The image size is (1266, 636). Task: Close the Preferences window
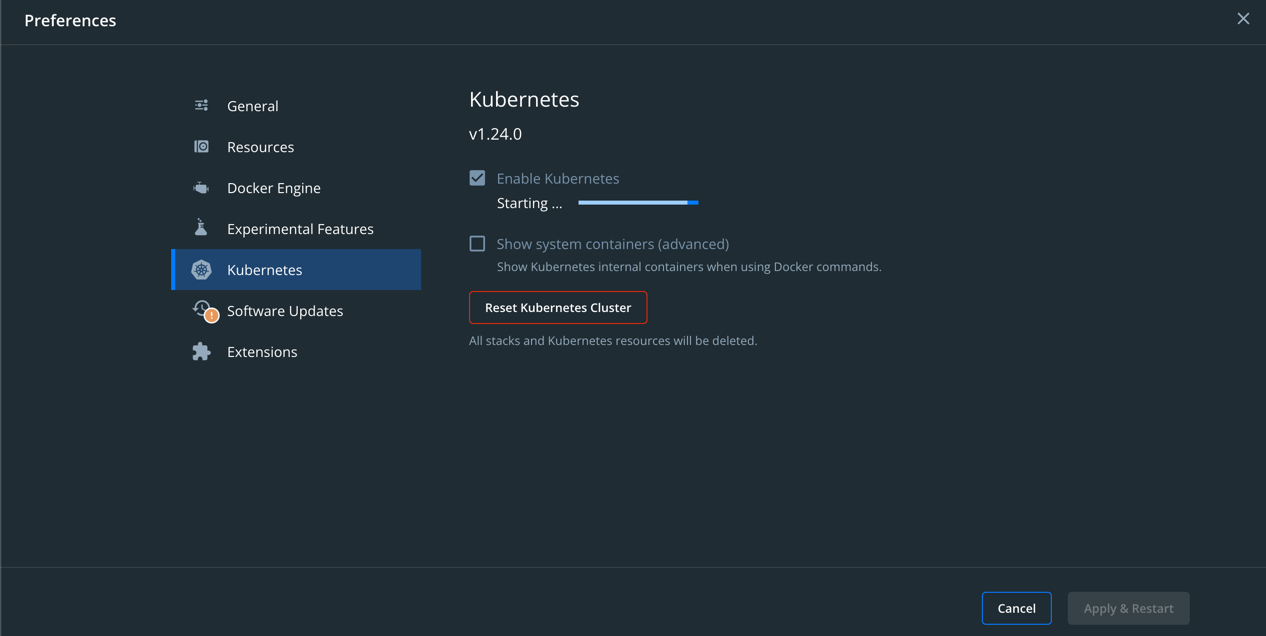click(1243, 19)
